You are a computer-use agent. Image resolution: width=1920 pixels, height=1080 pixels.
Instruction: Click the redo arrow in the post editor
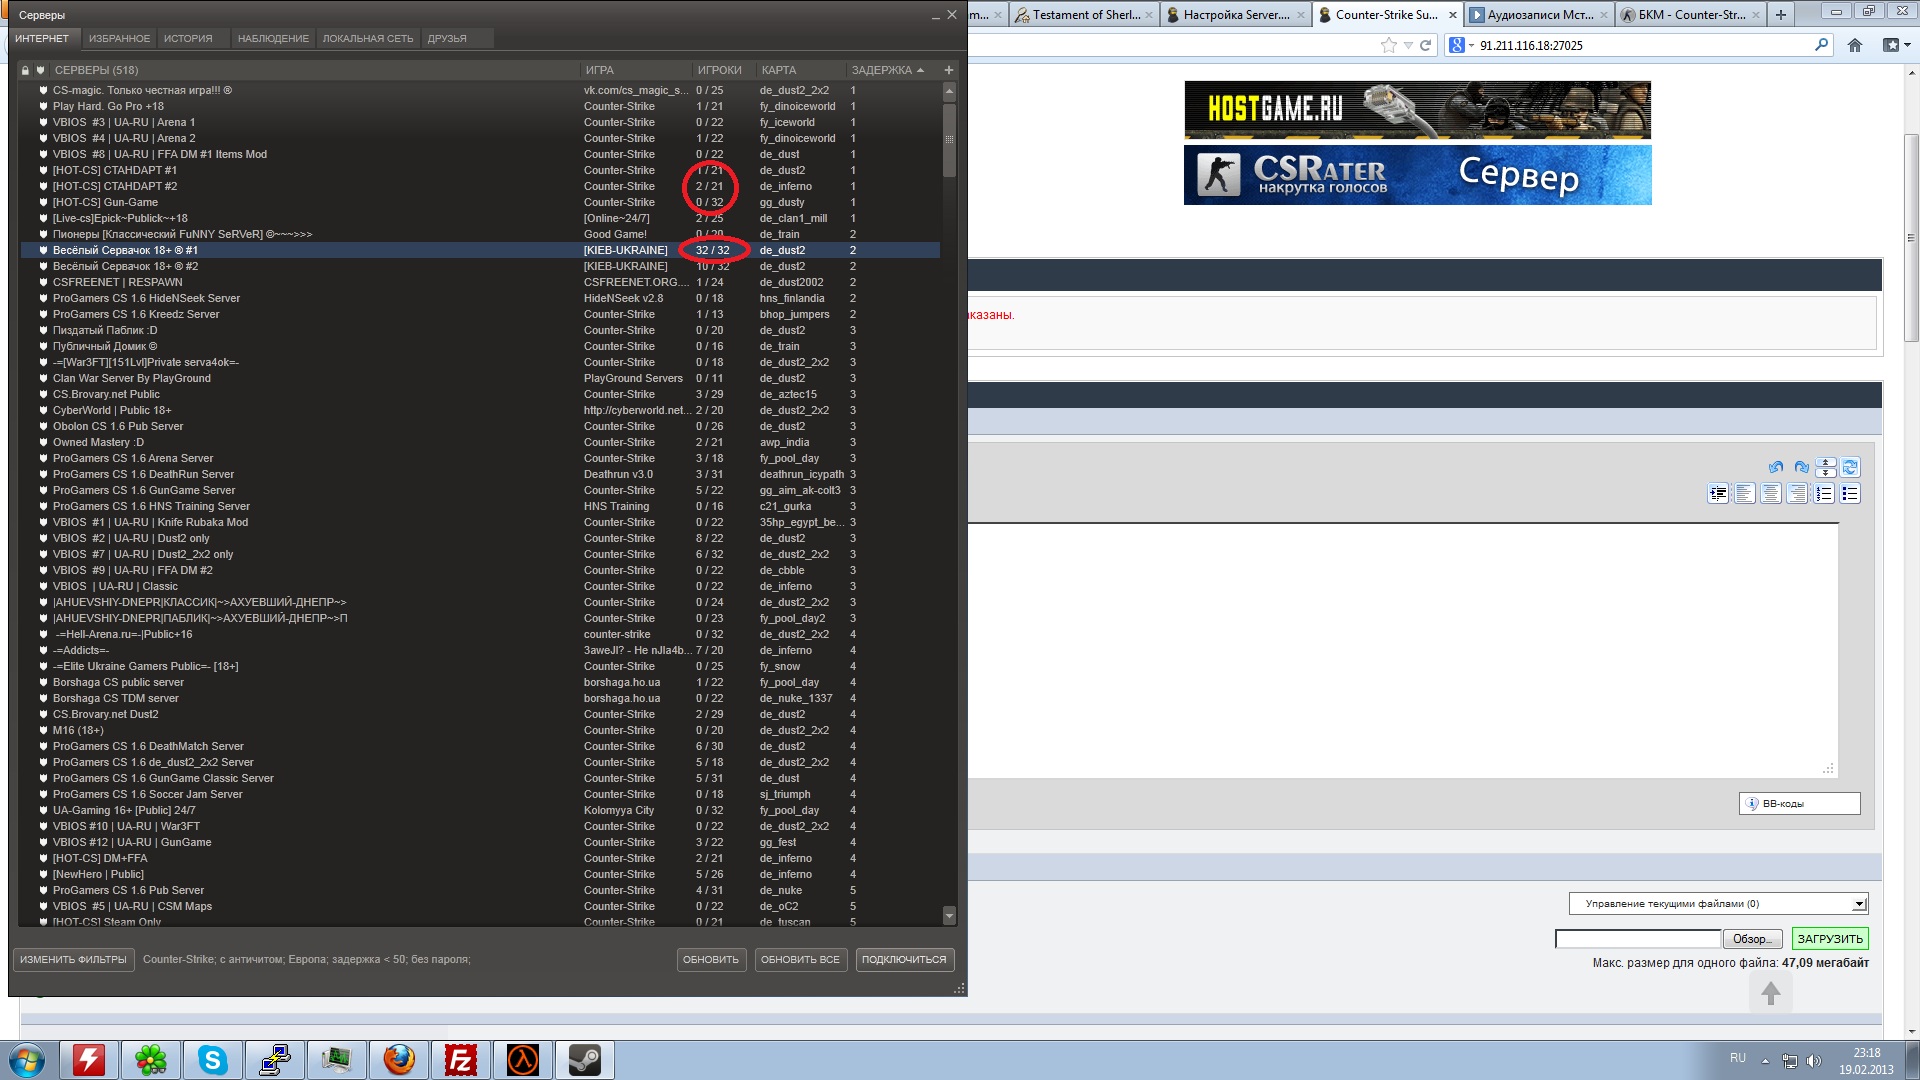1801,467
